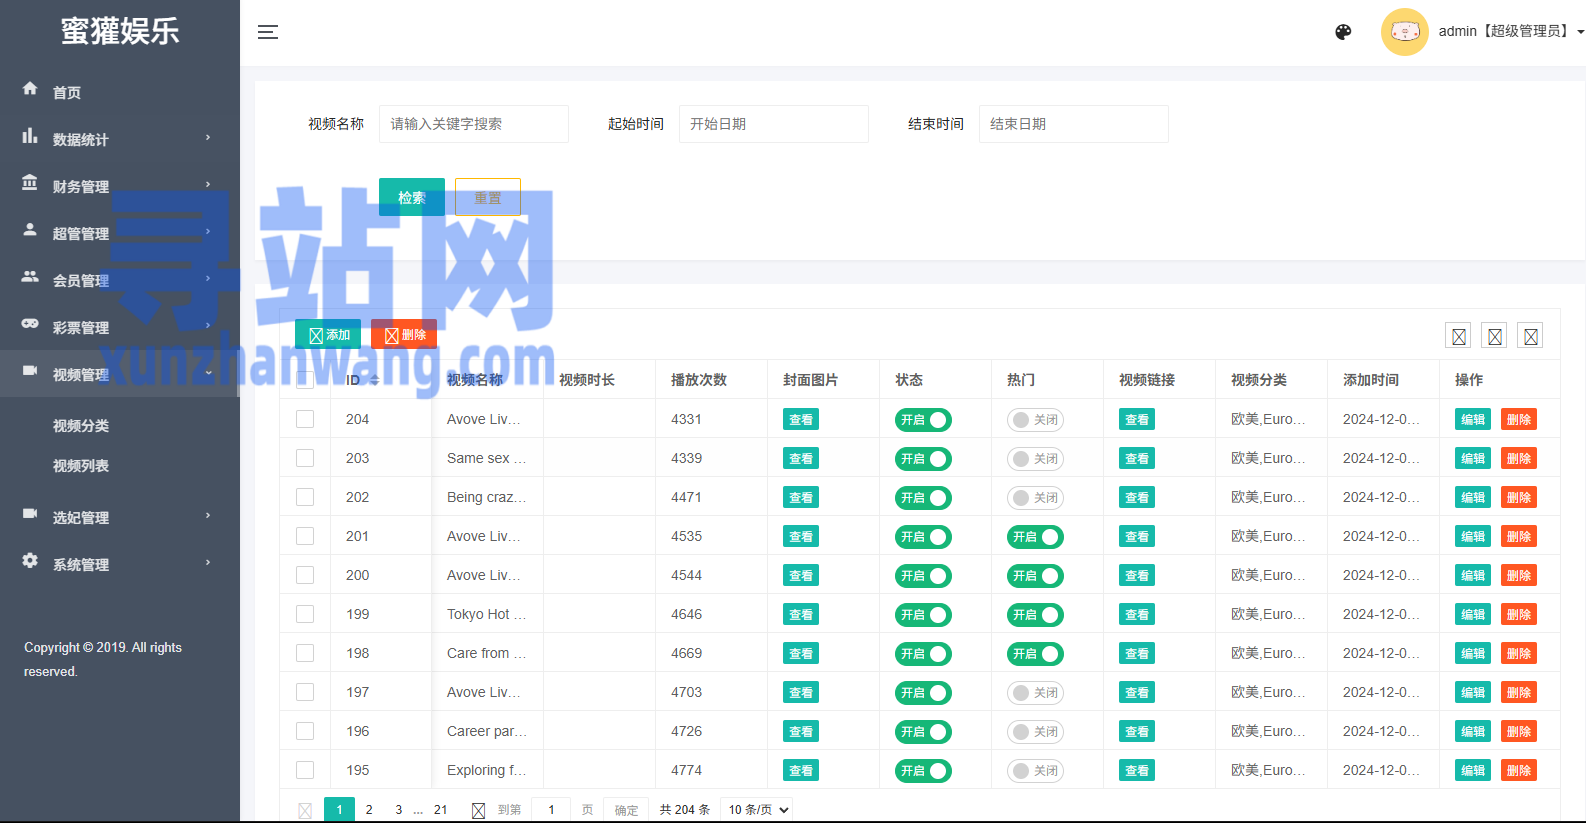Disable hot switch for row ID 200

[1034, 576]
